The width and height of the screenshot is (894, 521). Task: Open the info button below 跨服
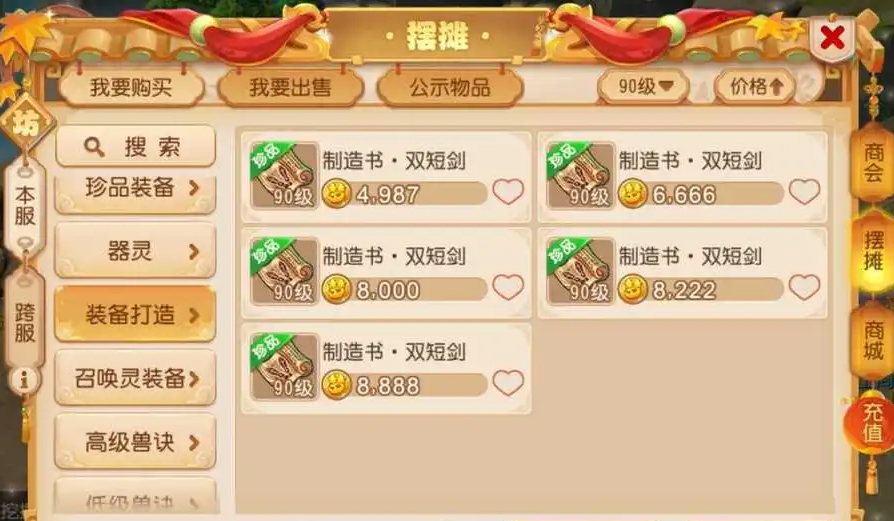coord(24,380)
